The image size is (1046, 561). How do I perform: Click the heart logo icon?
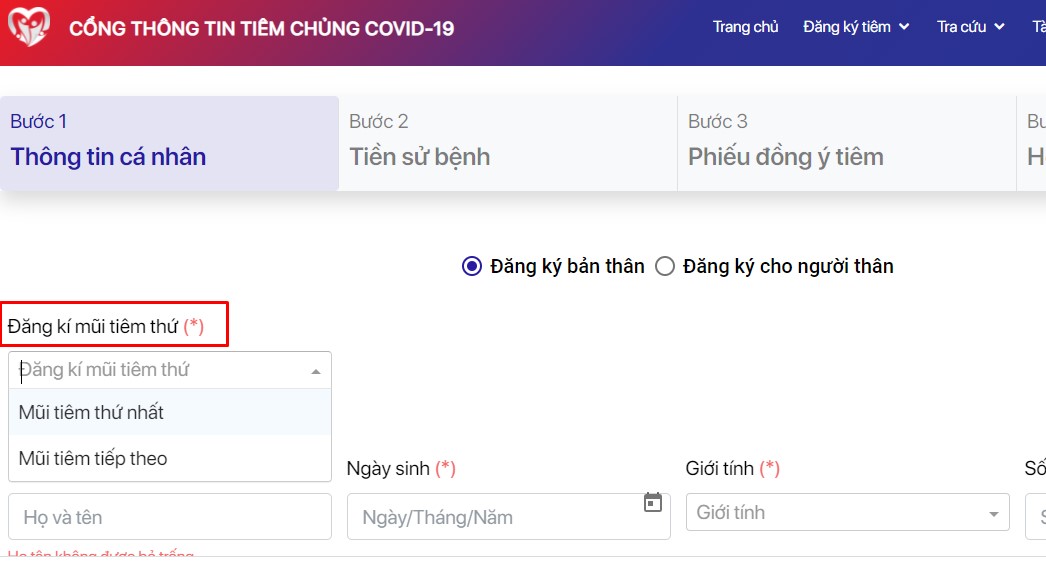click(x=28, y=28)
